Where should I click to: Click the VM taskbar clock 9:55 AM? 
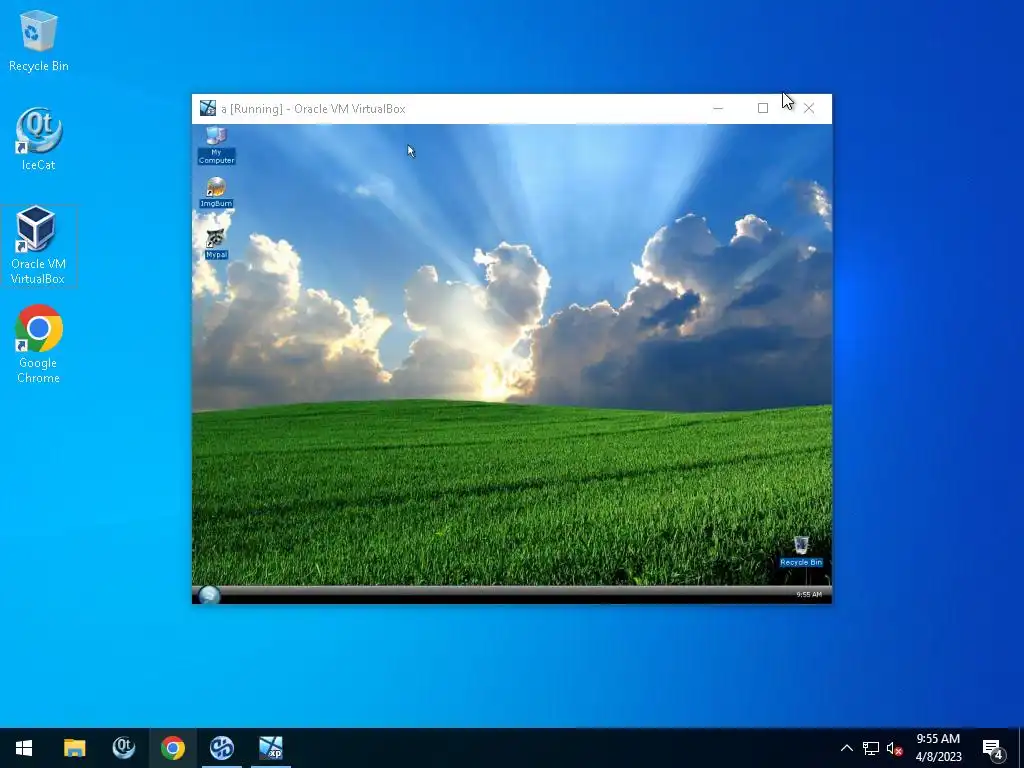[x=808, y=594]
